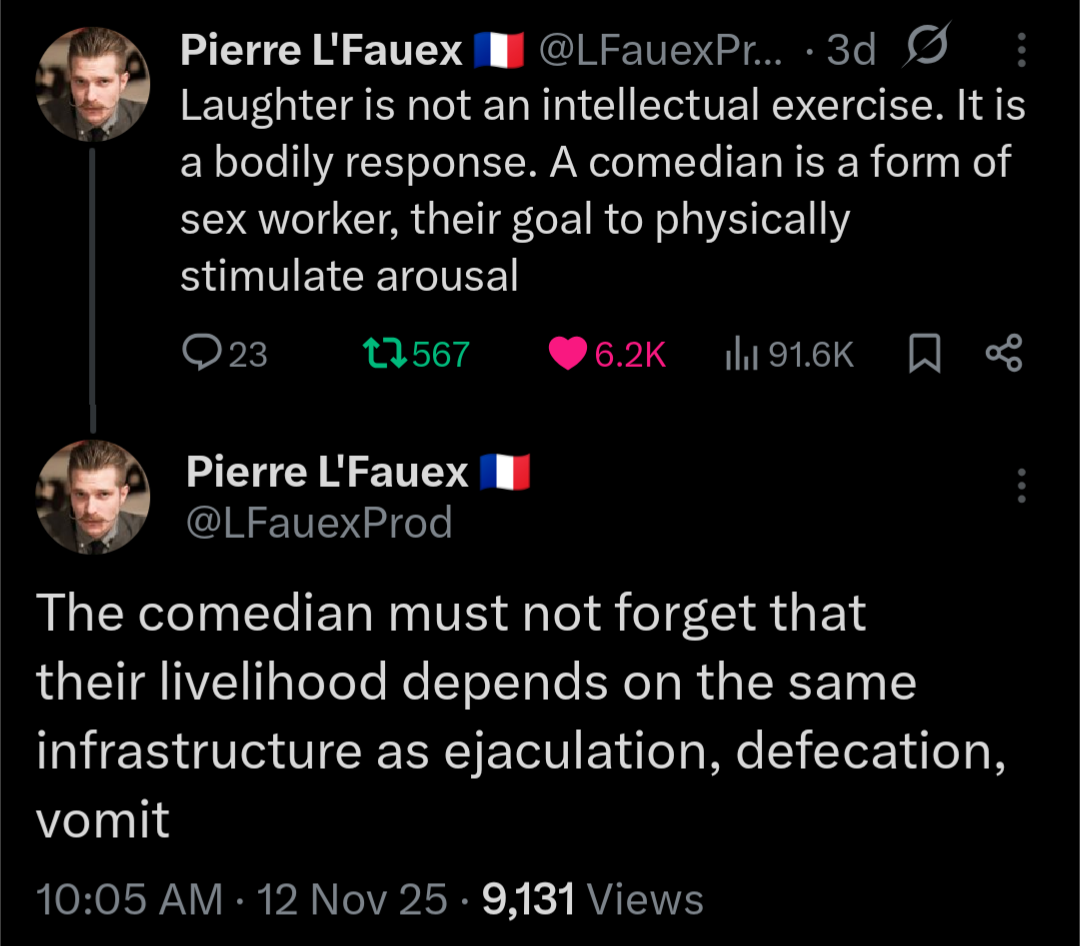Toggle the pink heart like icon
Image resolution: width=1080 pixels, height=946 pixels.
click(x=568, y=354)
